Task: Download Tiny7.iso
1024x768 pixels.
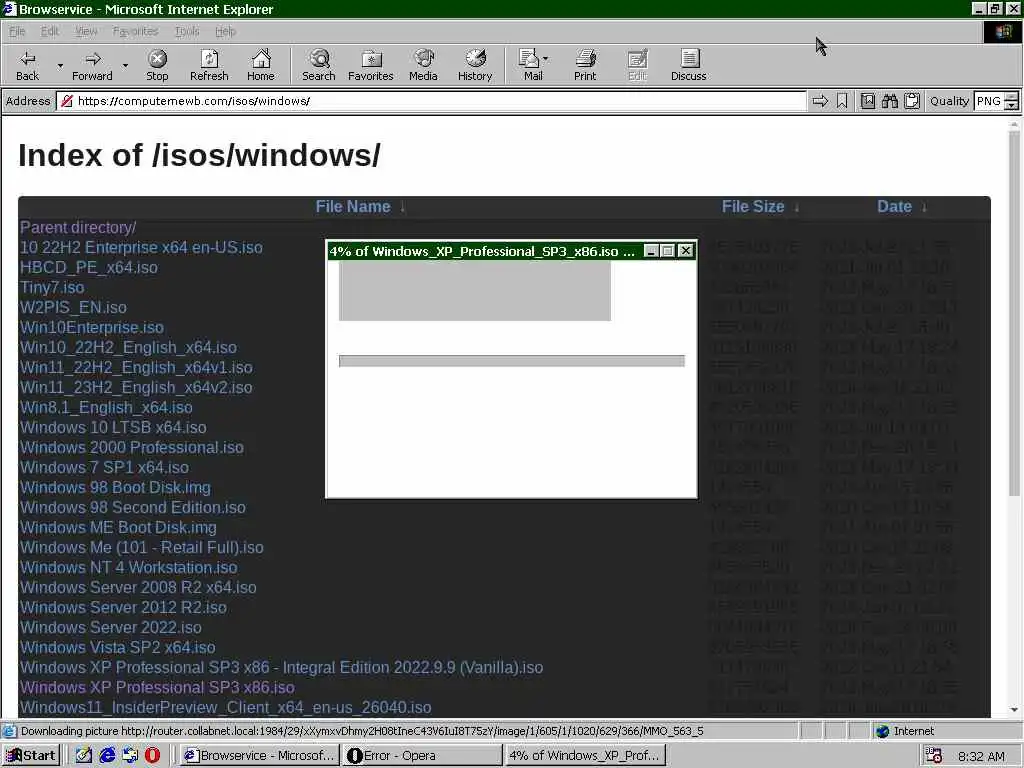Action: click(x=52, y=287)
